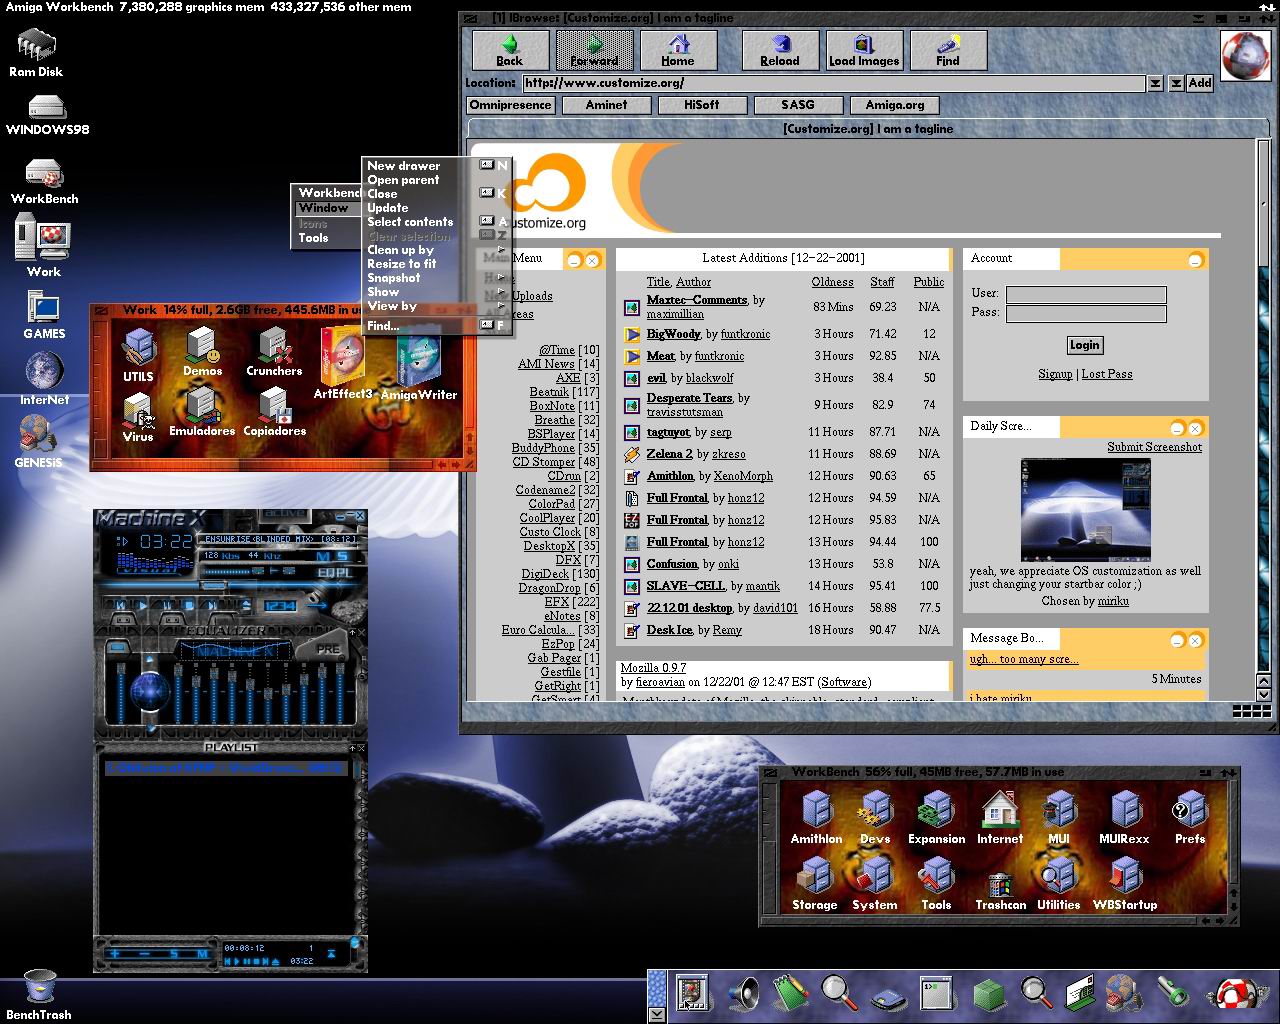
Task: Open the BigWoody link in Latest Additions
Action: click(673, 334)
